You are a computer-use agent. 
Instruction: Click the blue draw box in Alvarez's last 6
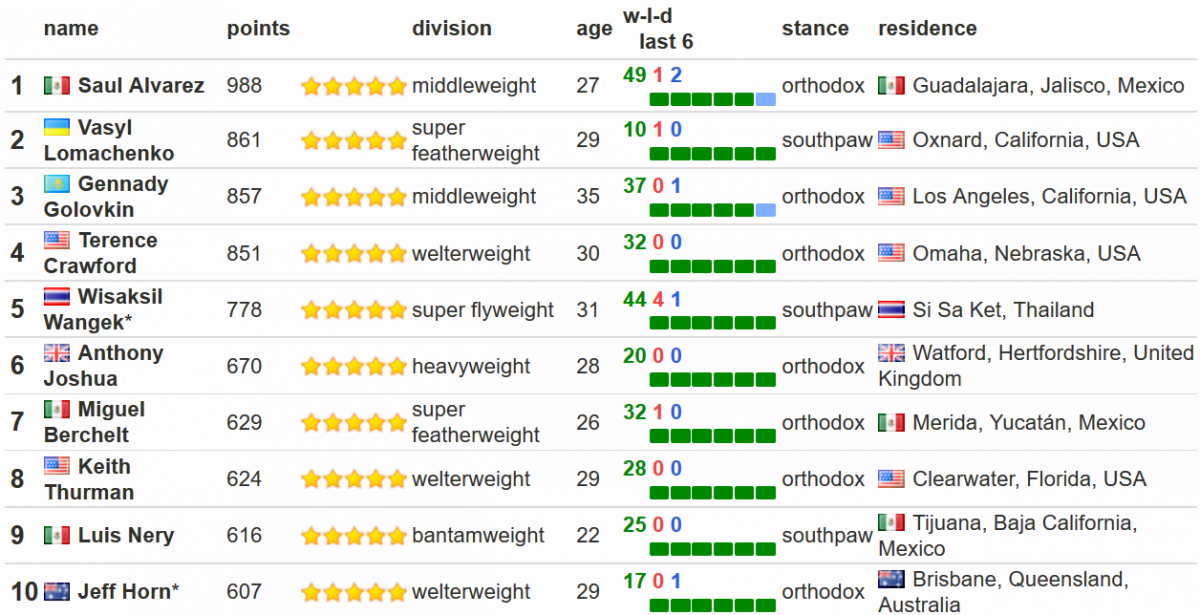pyautogui.click(x=766, y=99)
